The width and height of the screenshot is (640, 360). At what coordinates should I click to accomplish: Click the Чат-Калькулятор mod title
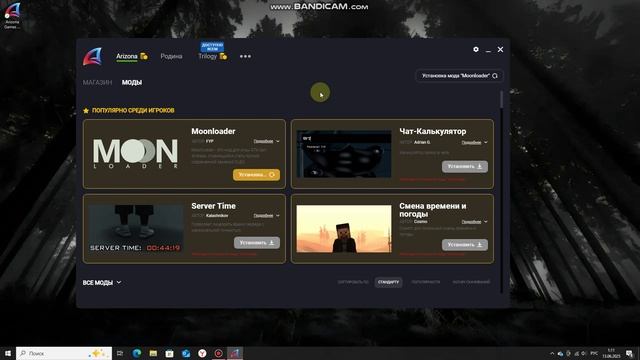pos(433,131)
